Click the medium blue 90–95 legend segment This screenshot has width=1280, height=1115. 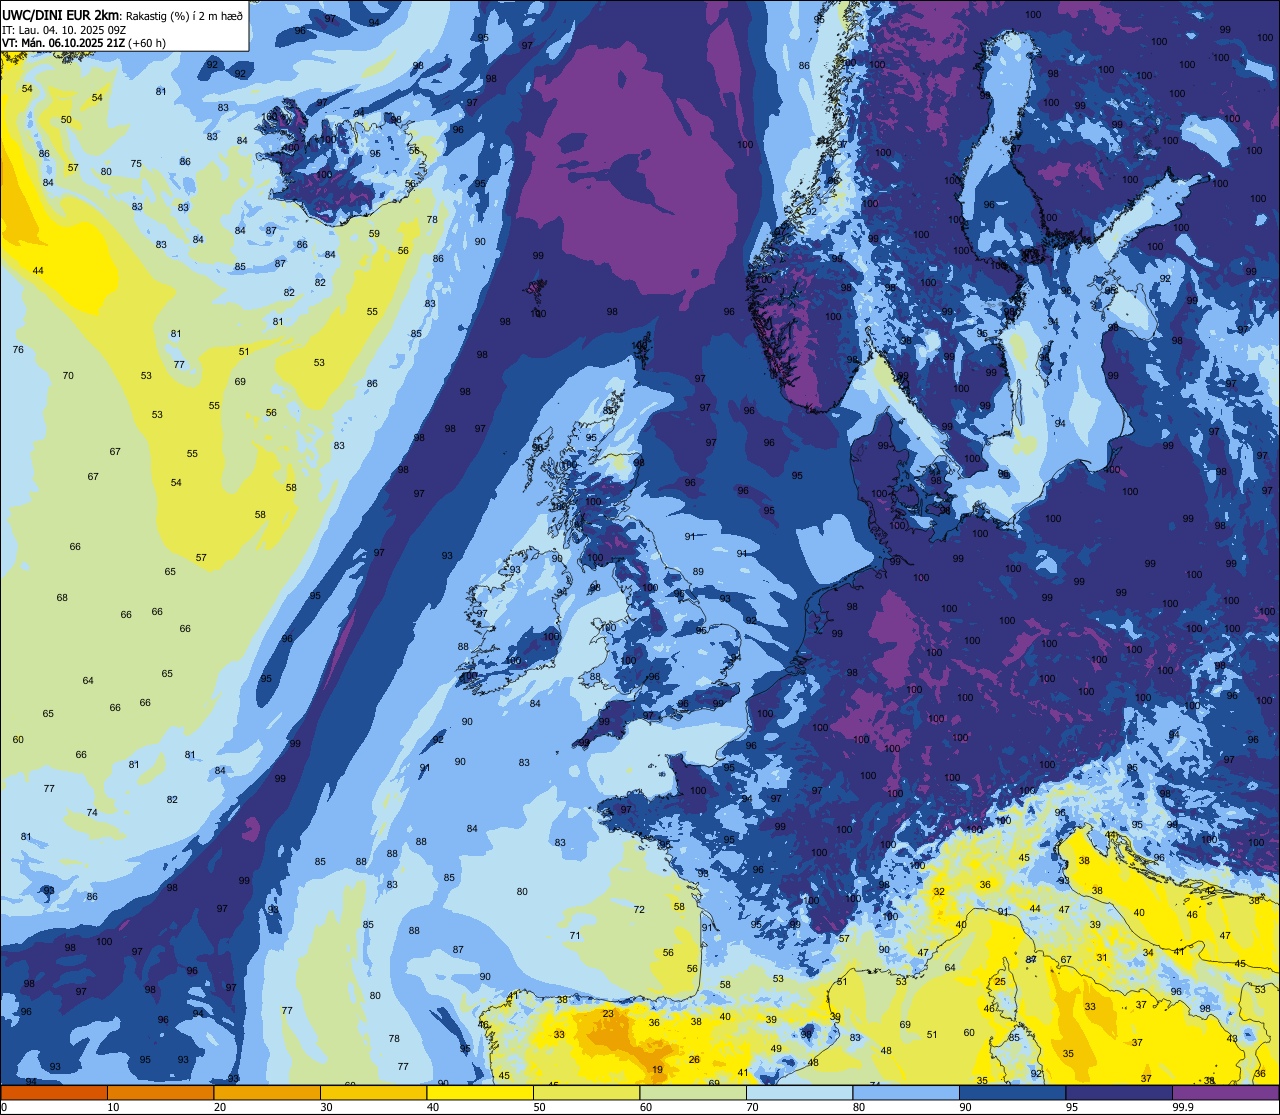click(x=1012, y=1092)
